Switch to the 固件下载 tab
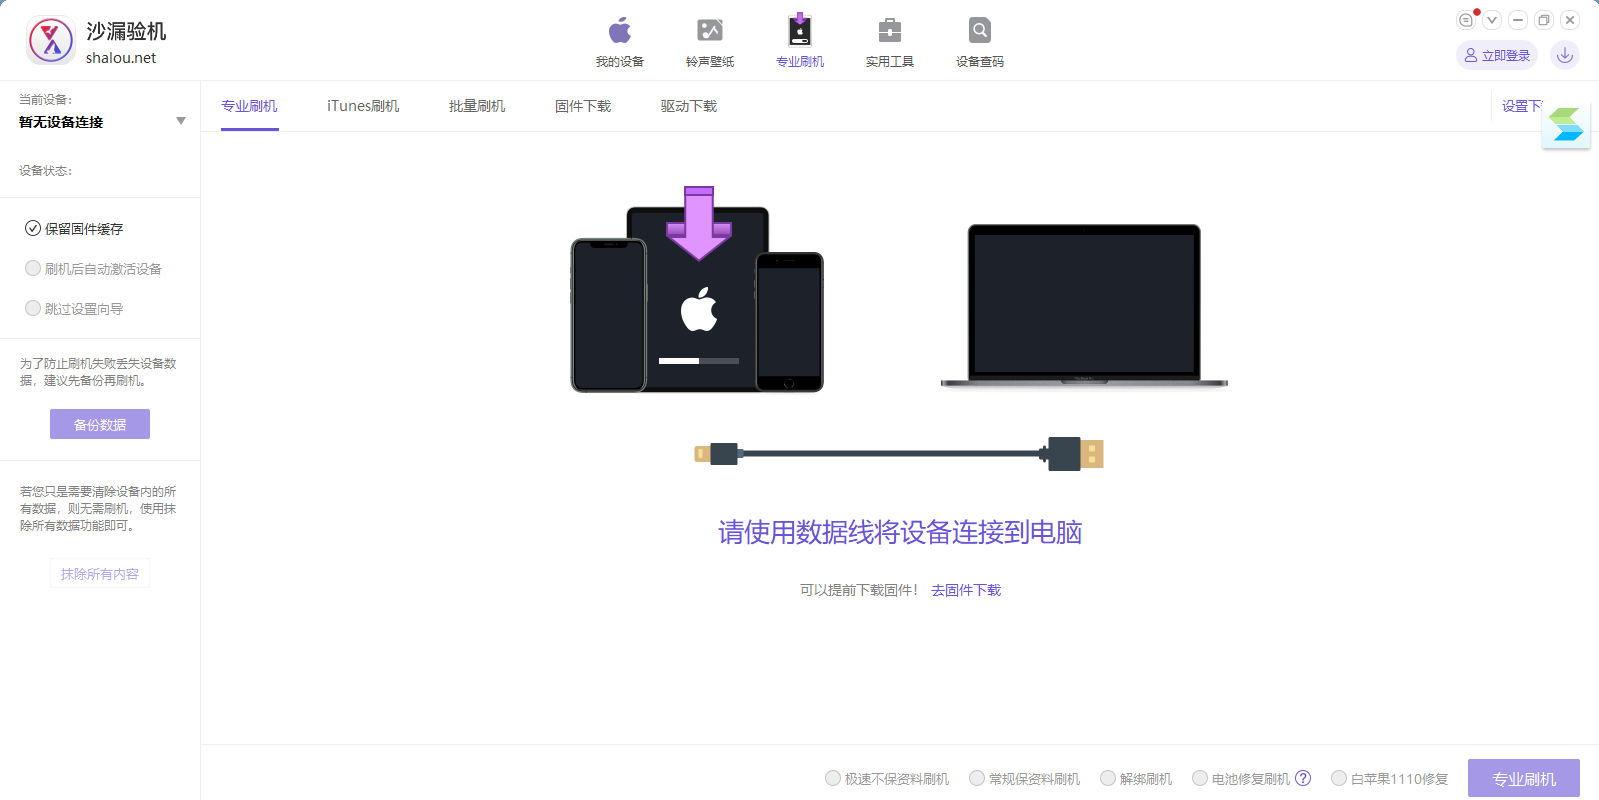The width and height of the screenshot is (1599, 800). point(583,106)
